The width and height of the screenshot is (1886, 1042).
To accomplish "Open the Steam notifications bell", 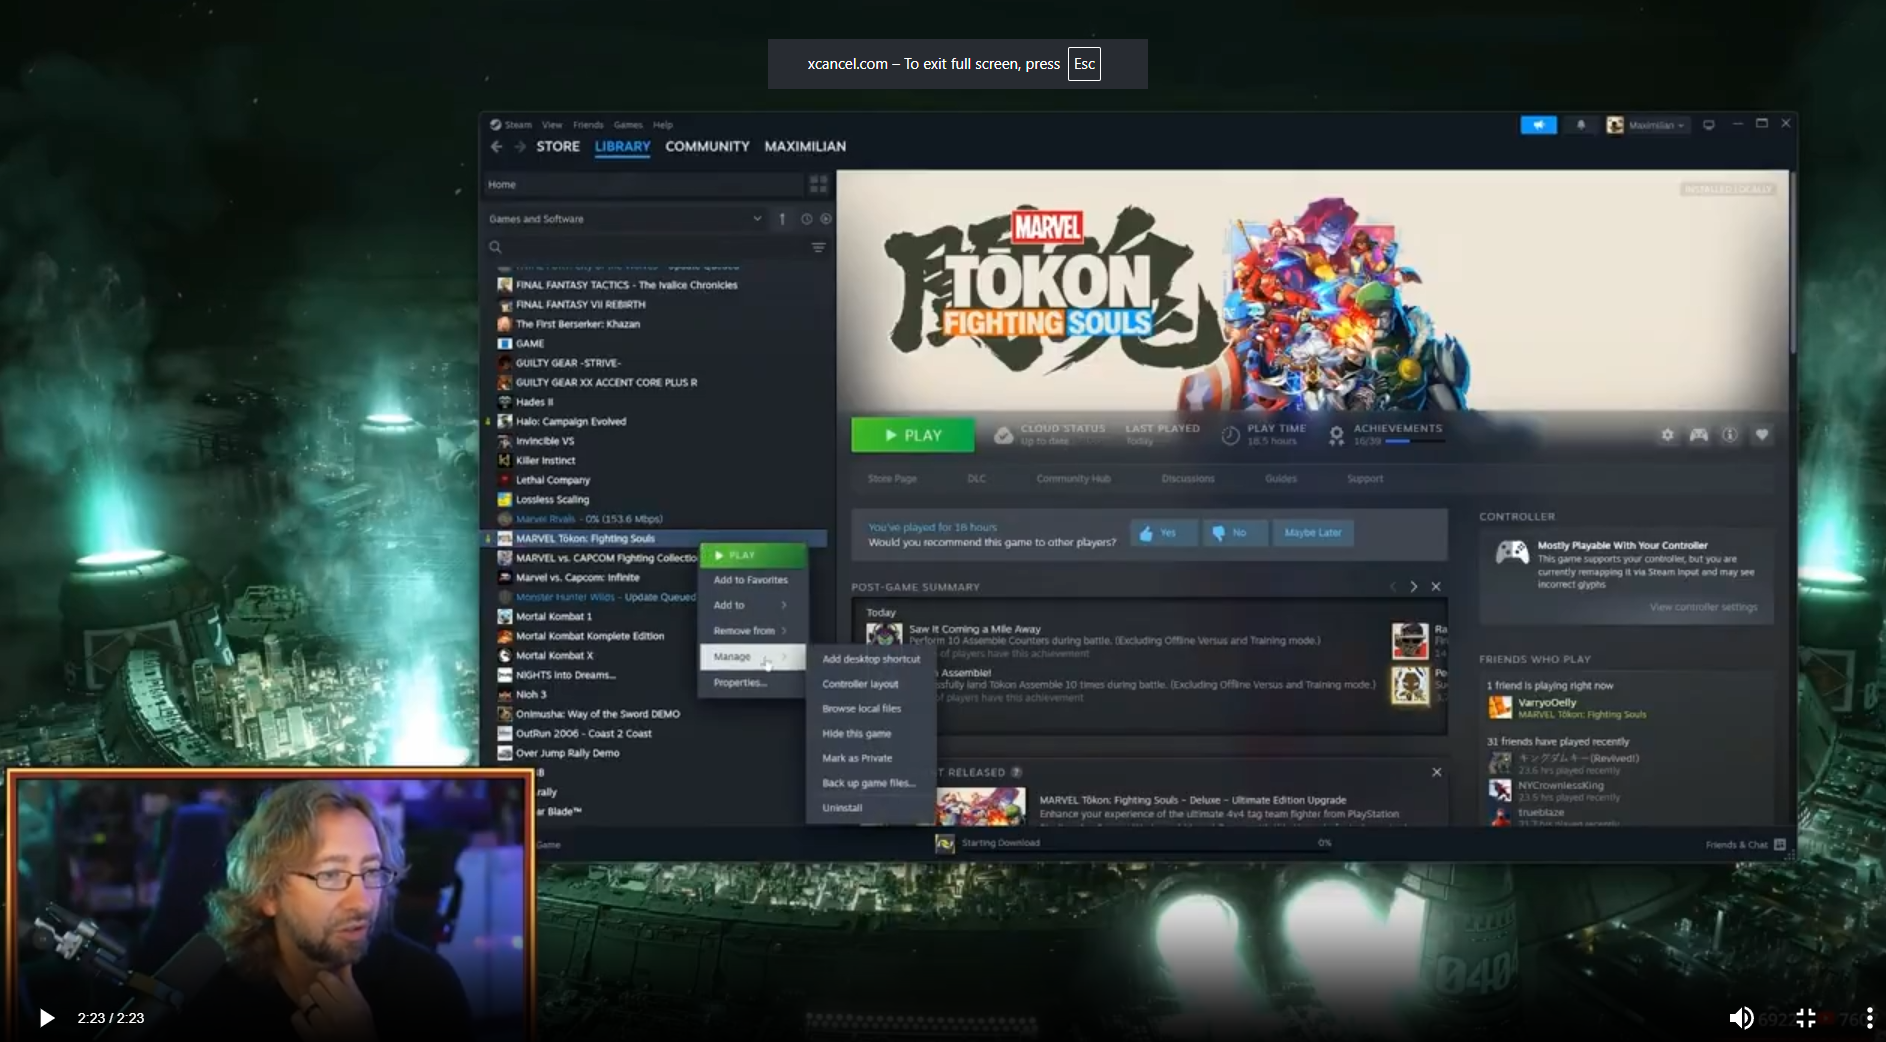I will (x=1581, y=125).
